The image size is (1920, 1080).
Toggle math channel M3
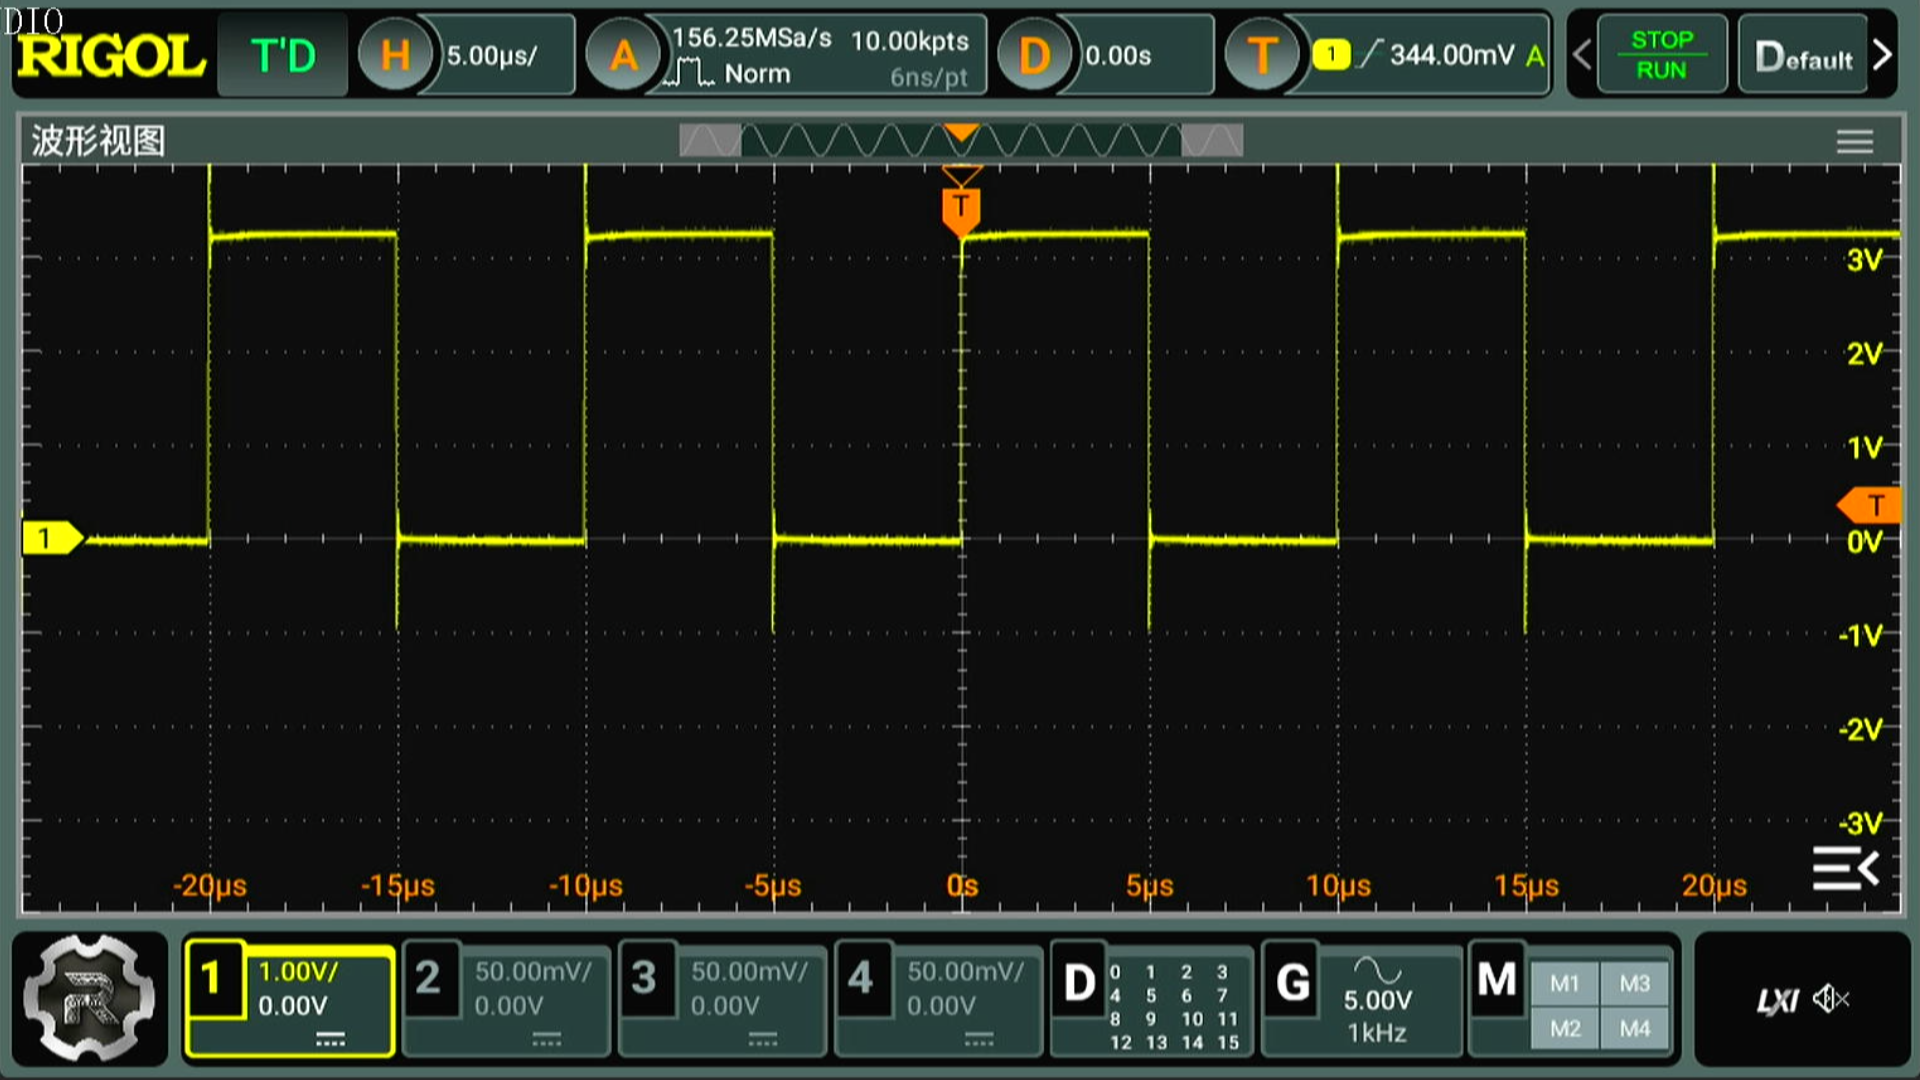pyautogui.click(x=1635, y=983)
